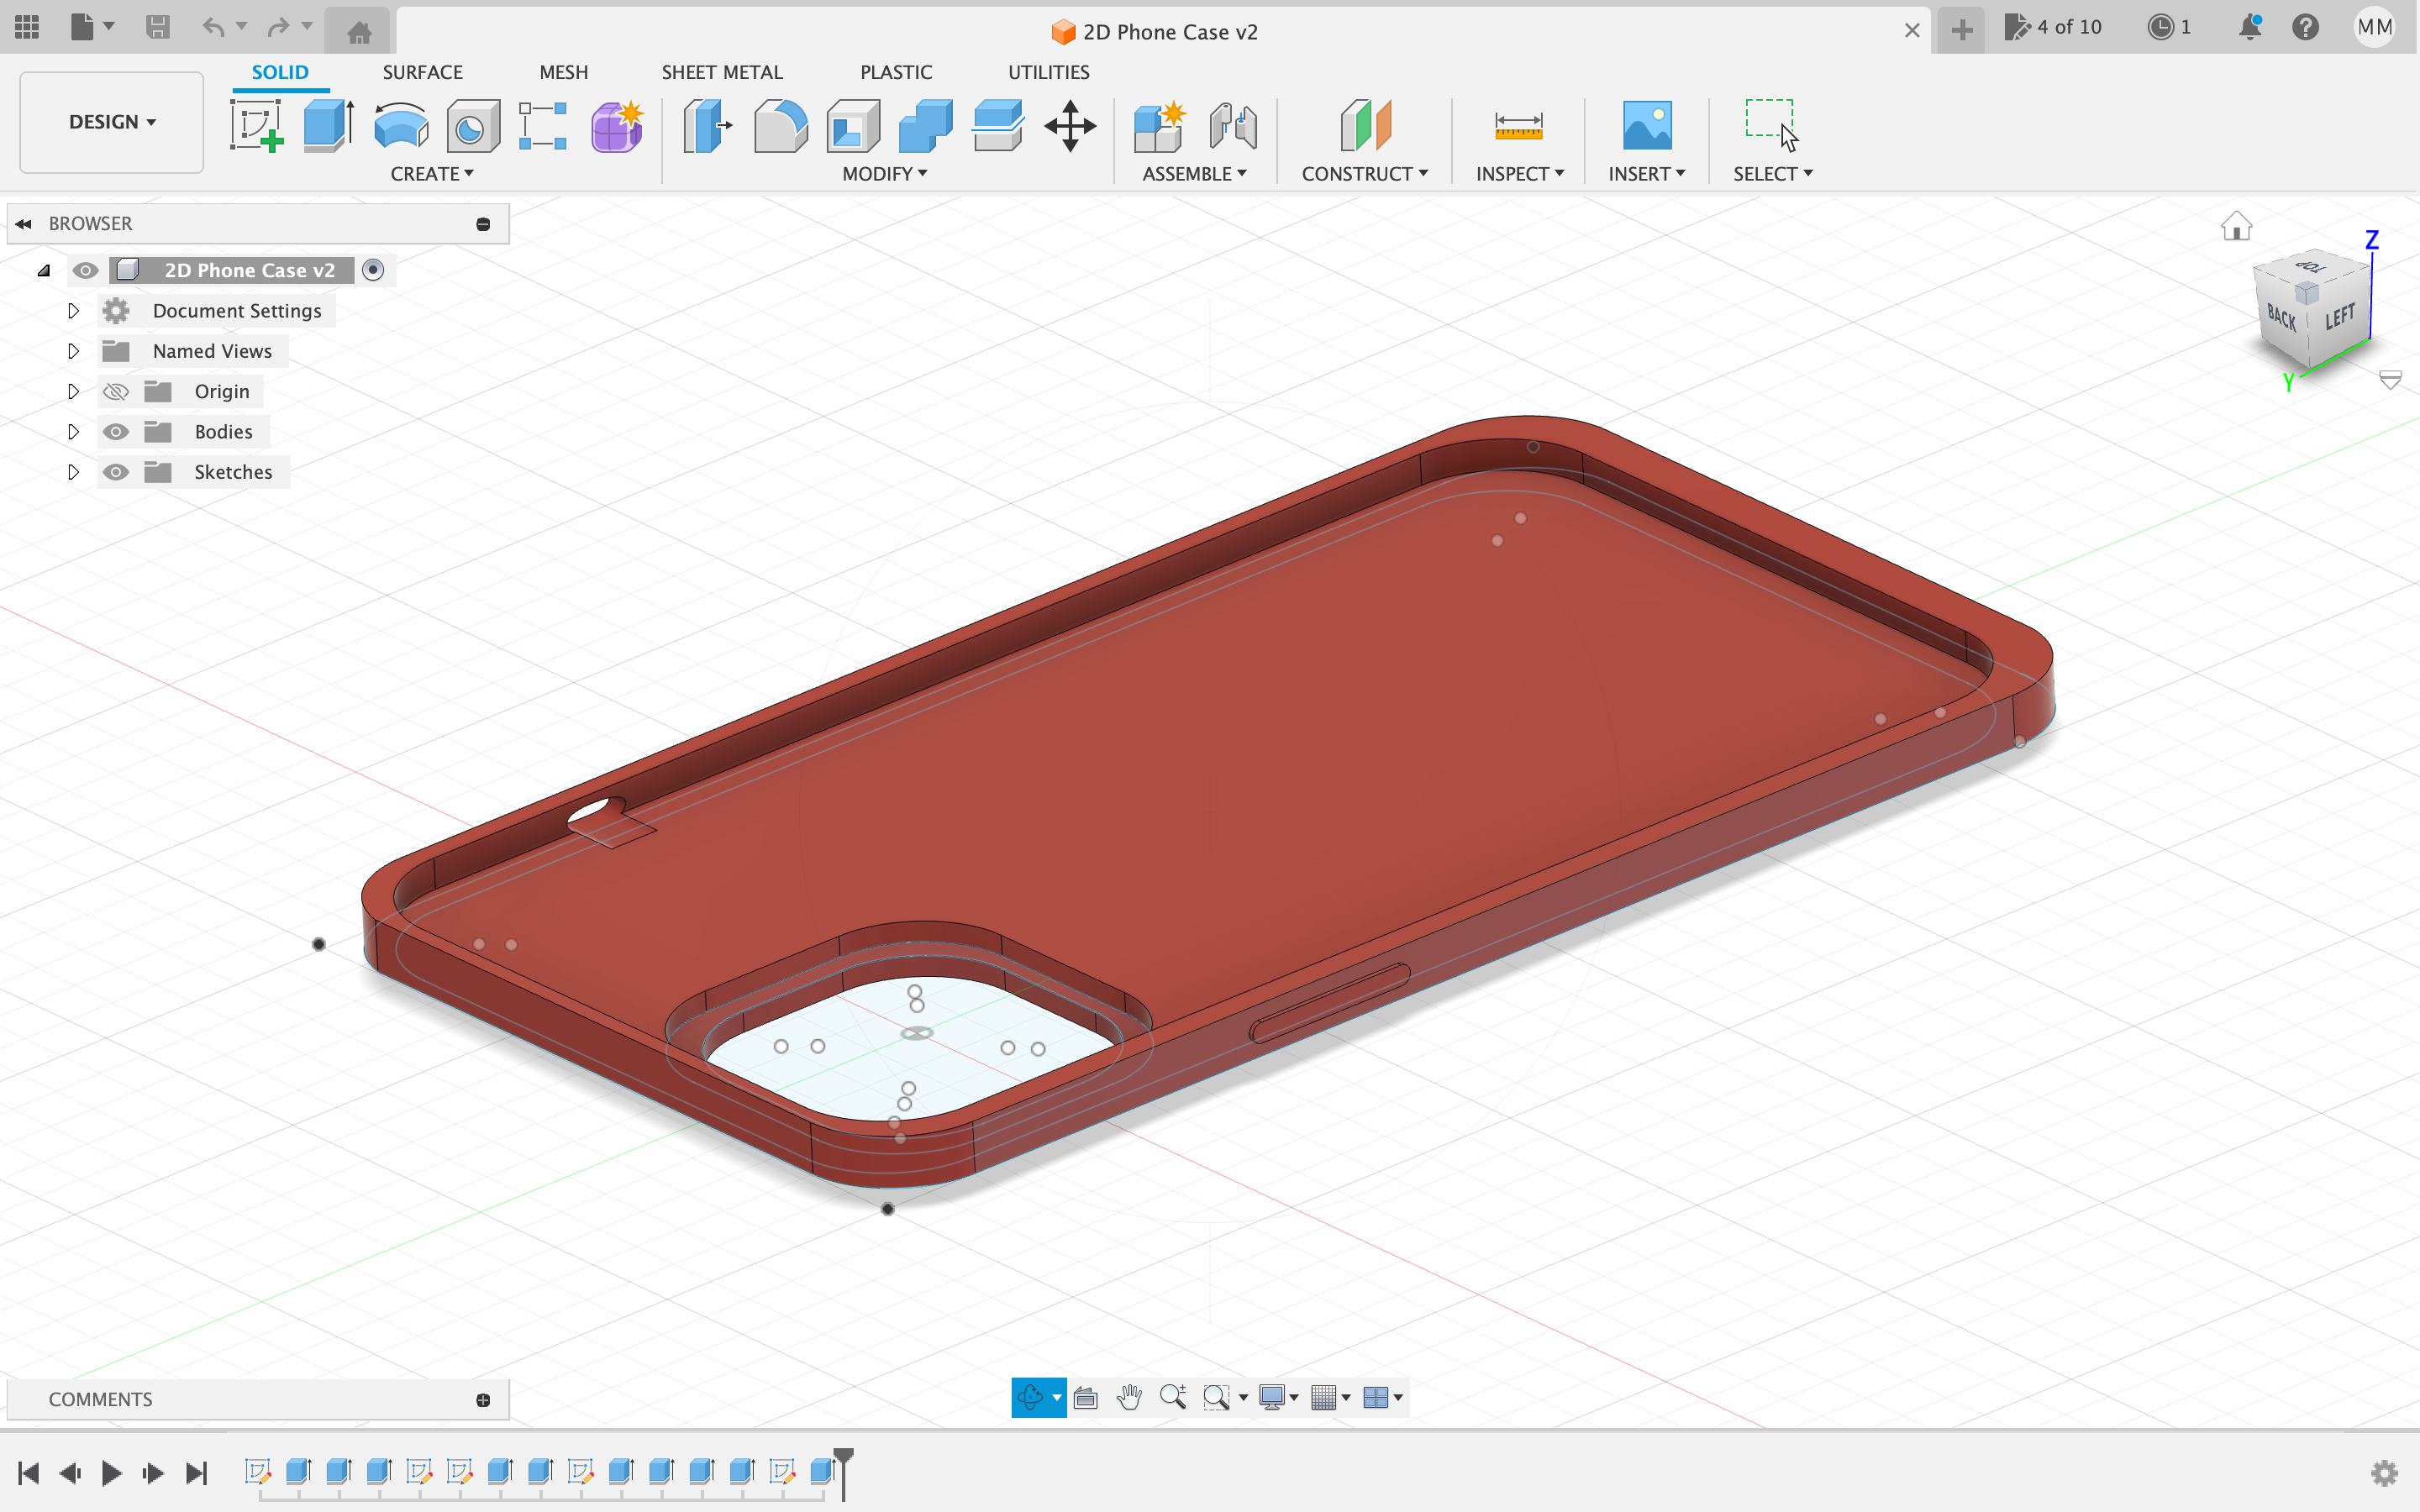The image size is (2420, 1512).
Task: Toggle Sketches folder visibility eye
Action: (x=116, y=472)
